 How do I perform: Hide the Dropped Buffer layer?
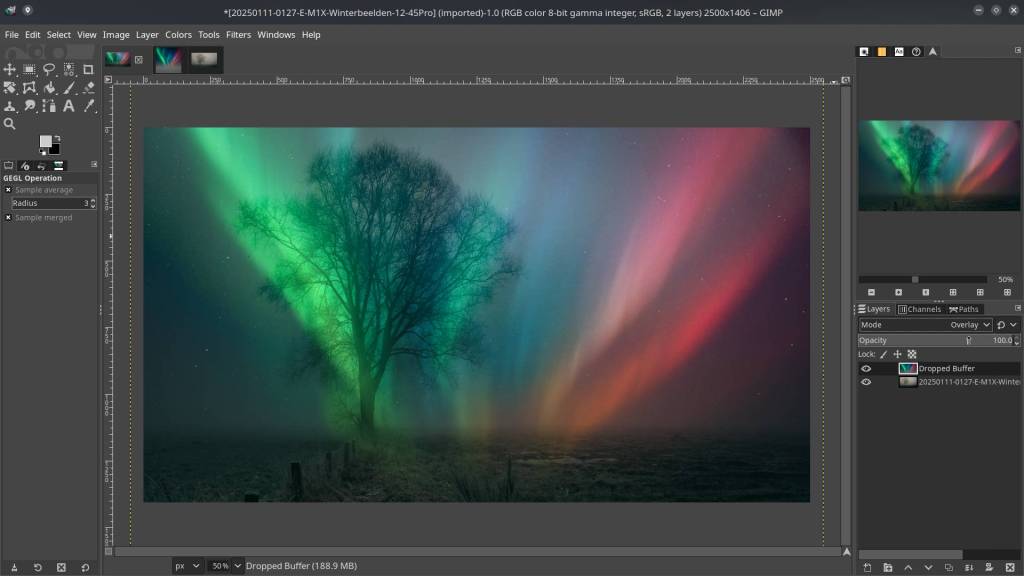tap(866, 368)
